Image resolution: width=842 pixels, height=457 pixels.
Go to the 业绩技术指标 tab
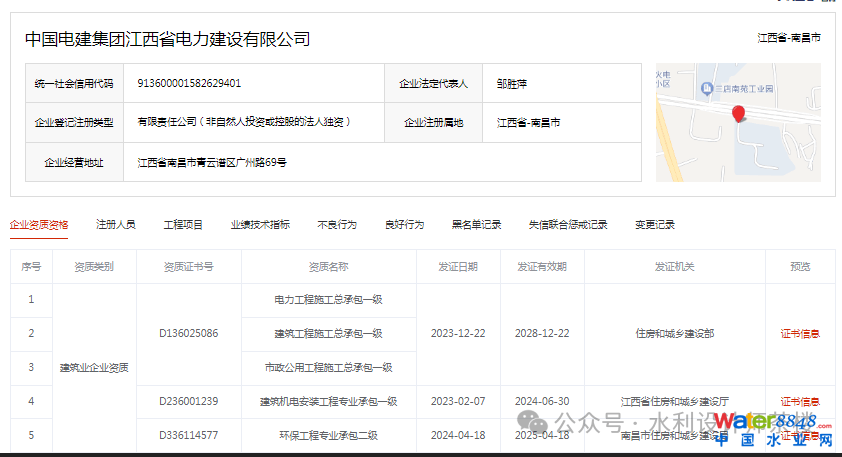260,225
